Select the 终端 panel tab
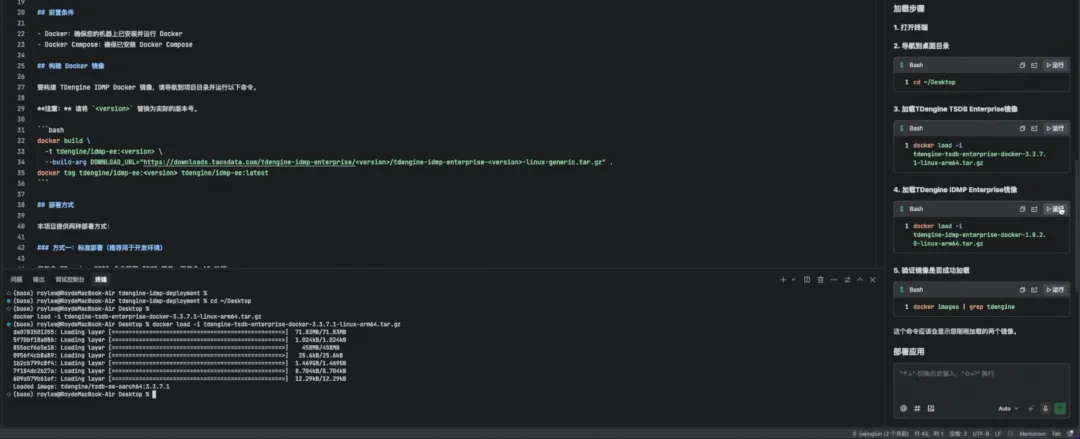 101,280
